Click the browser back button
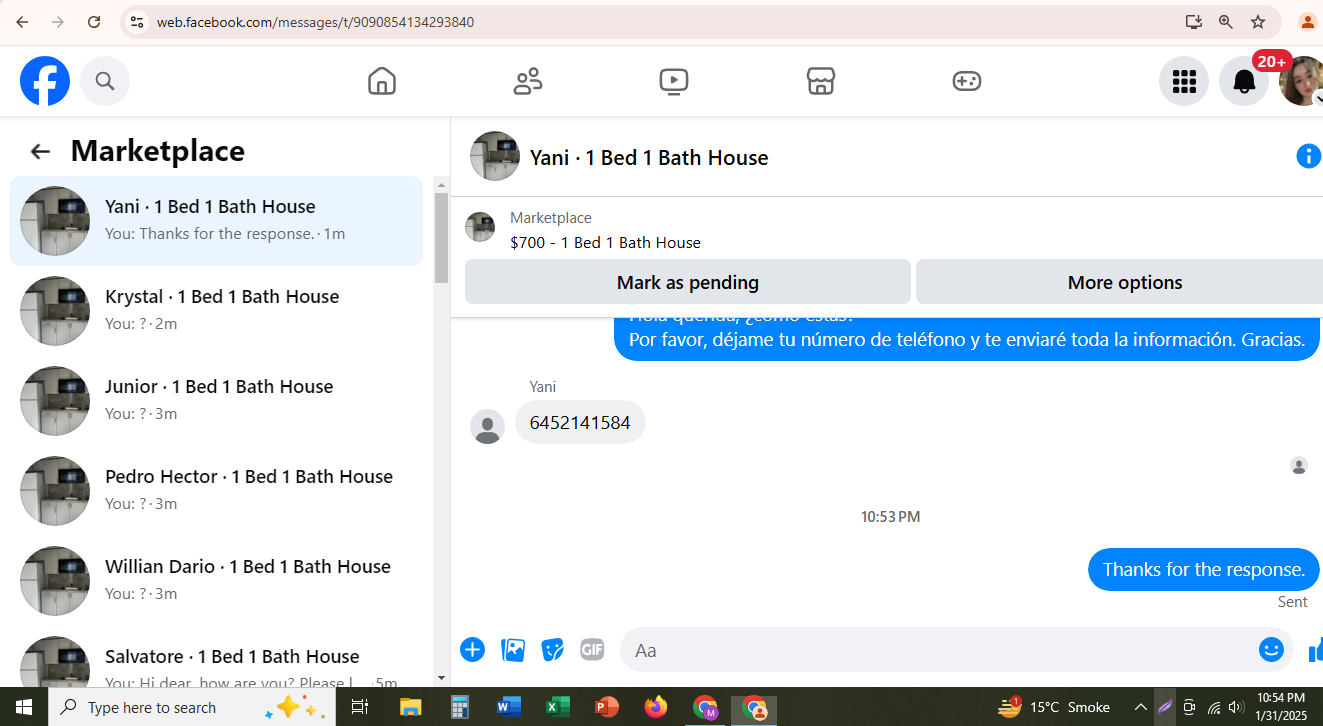This screenshot has width=1323, height=726. click(x=23, y=22)
